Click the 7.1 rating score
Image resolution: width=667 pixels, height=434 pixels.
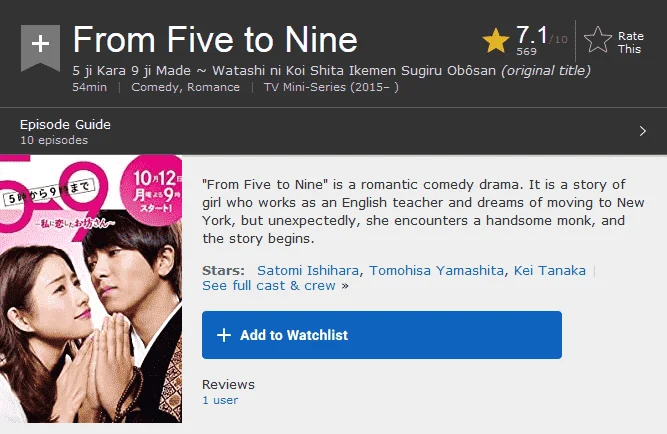click(x=532, y=35)
